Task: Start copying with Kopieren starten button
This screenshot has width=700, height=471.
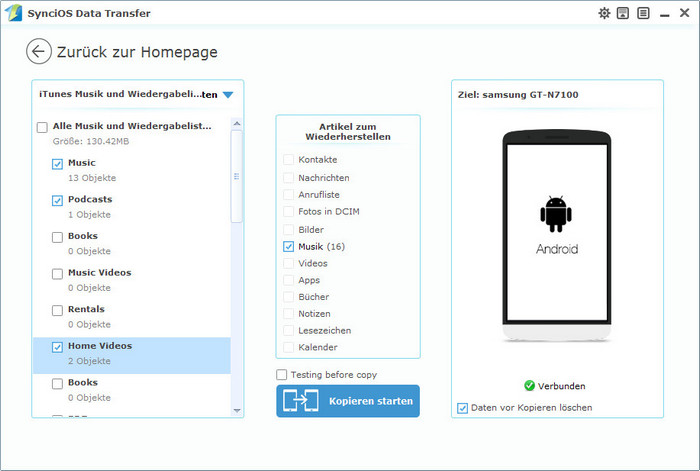Action: coord(348,401)
